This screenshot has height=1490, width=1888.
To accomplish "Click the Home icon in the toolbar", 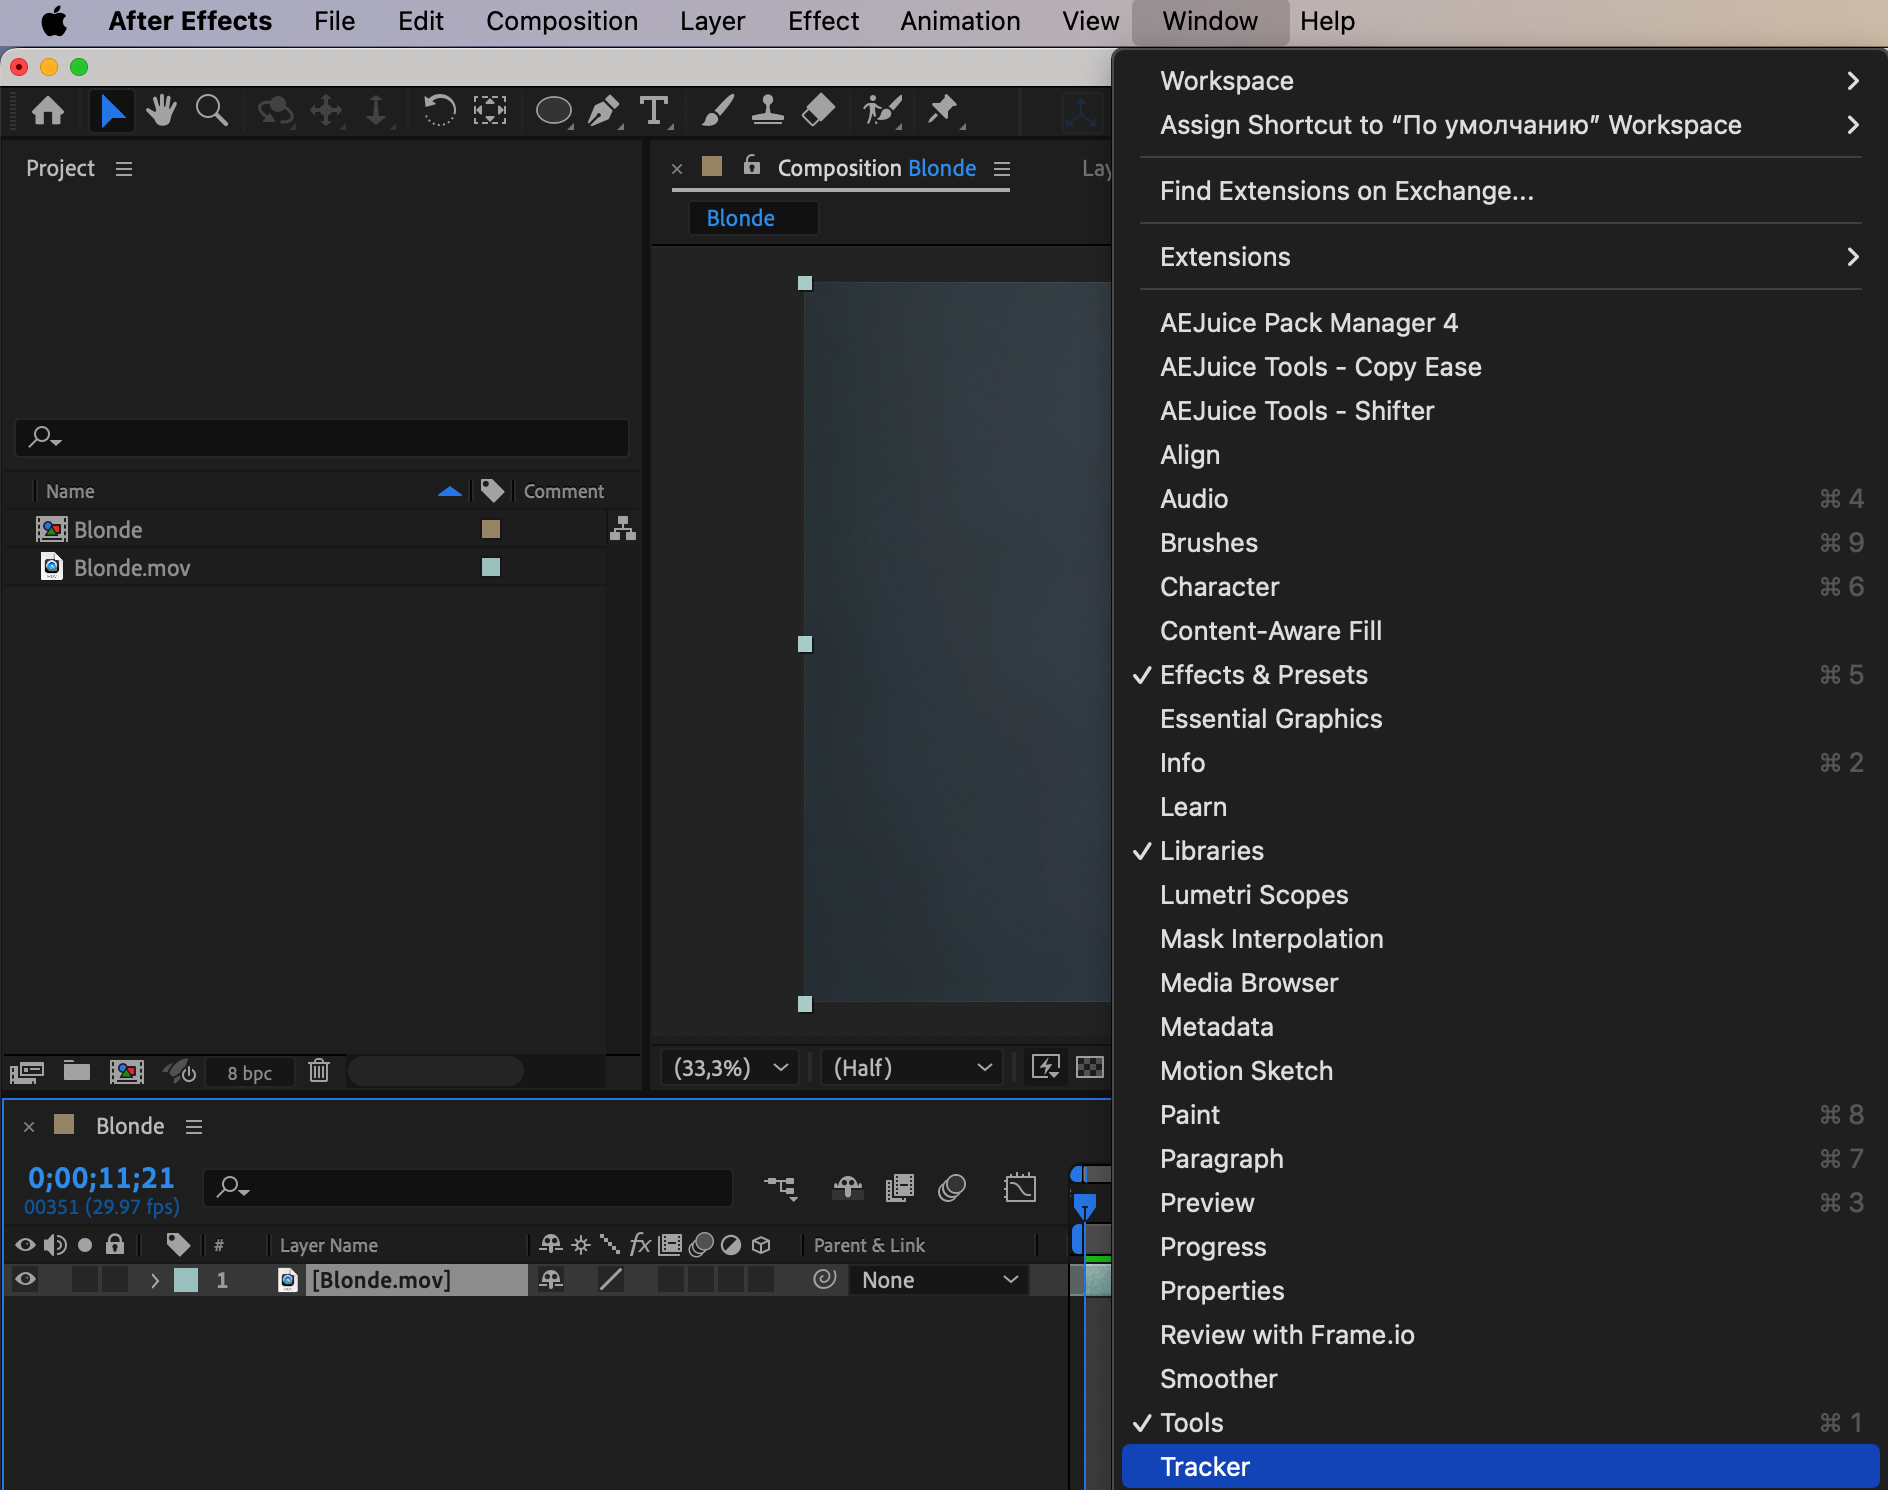I will pyautogui.click(x=48, y=111).
